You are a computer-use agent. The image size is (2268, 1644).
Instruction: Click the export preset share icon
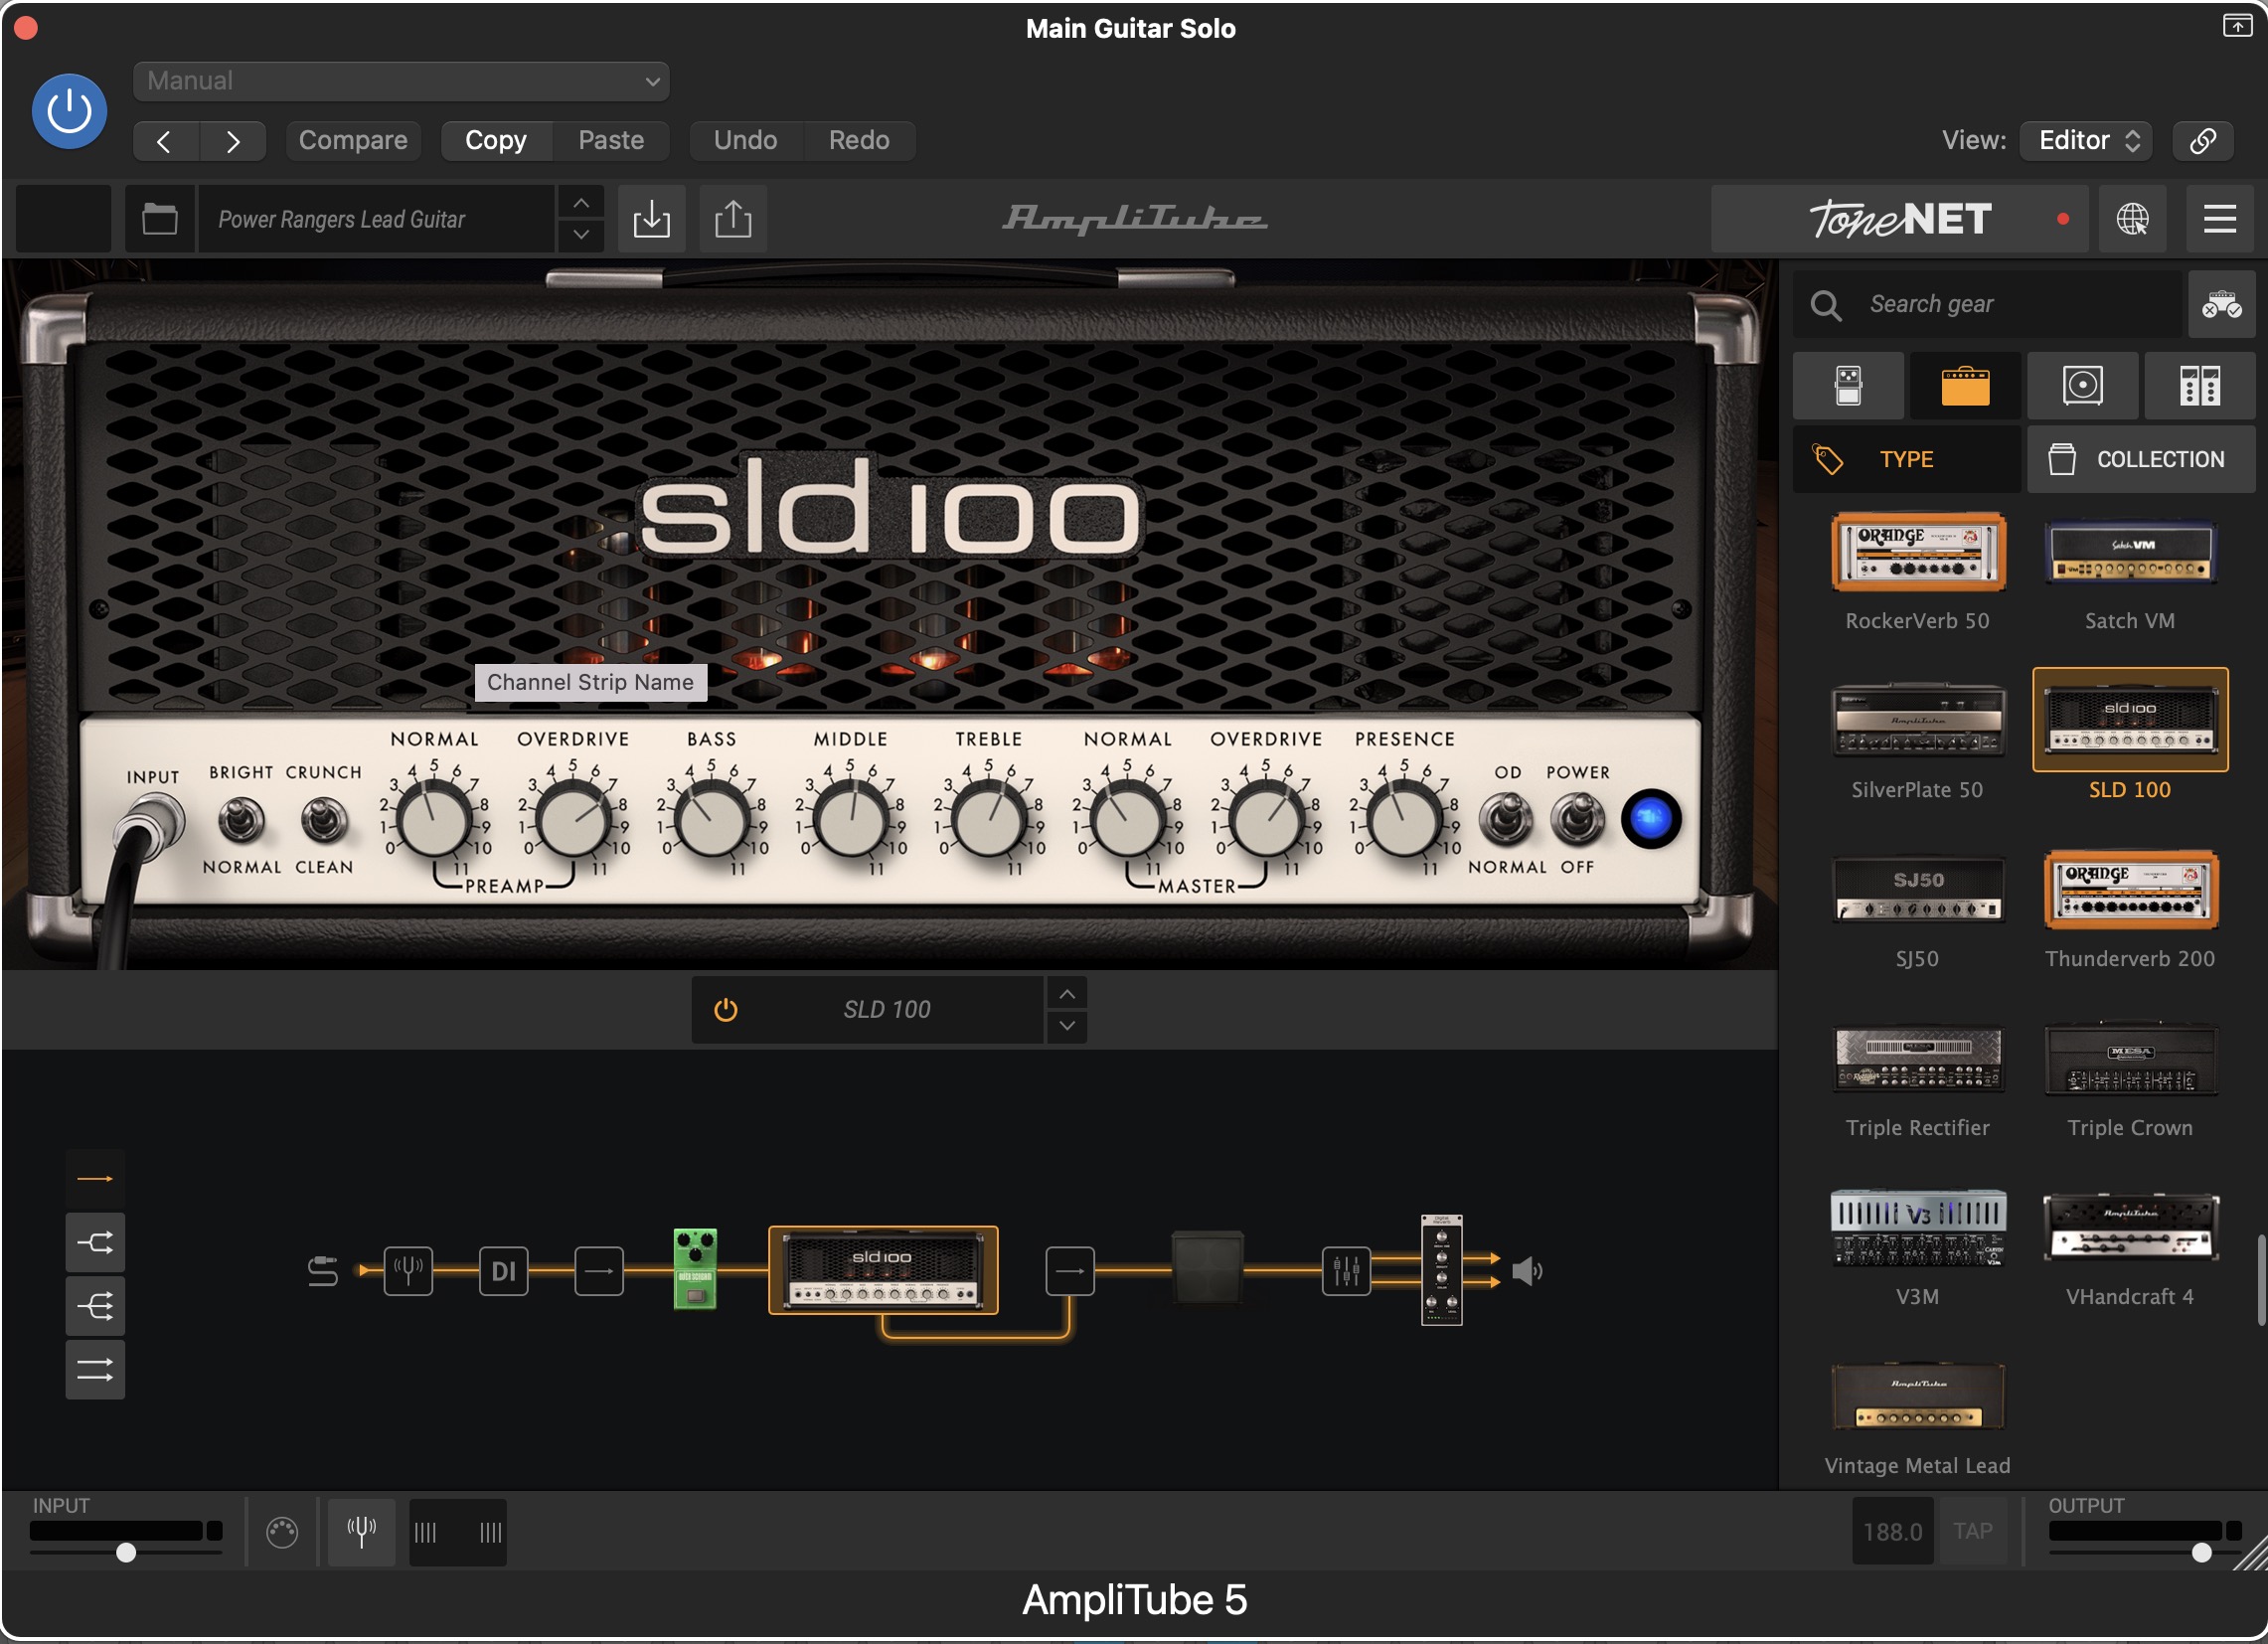[x=733, y=219]
